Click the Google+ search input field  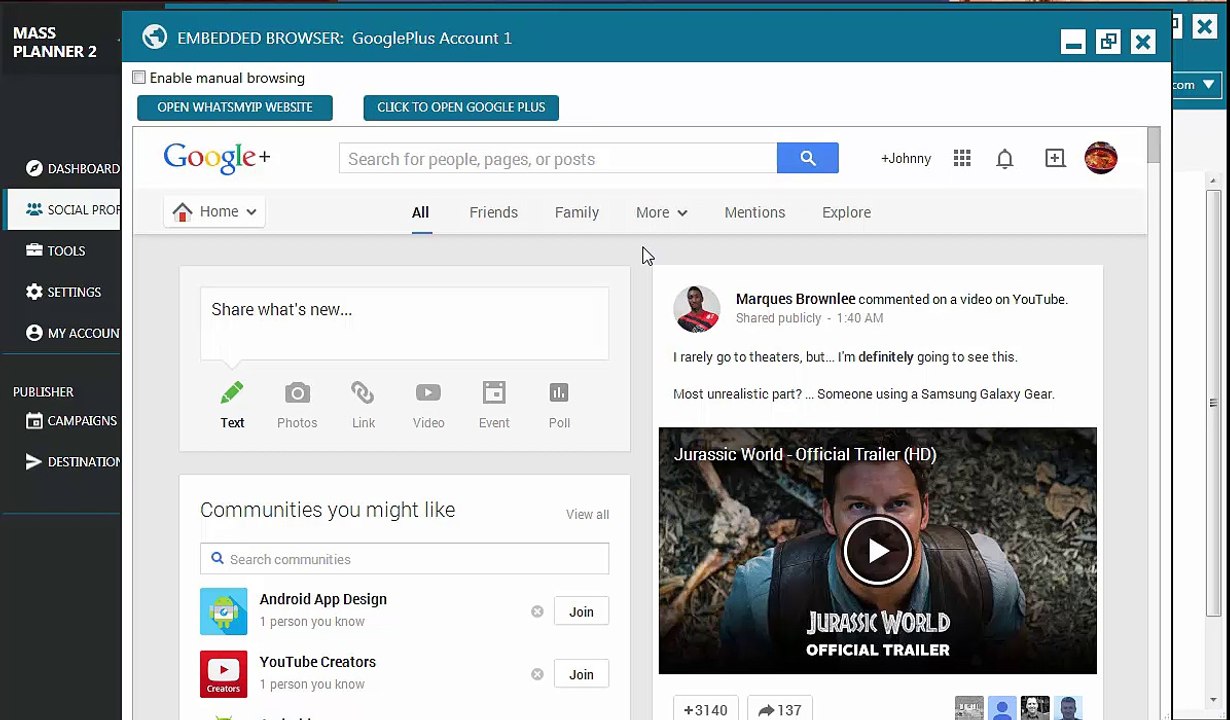point(558,158)
